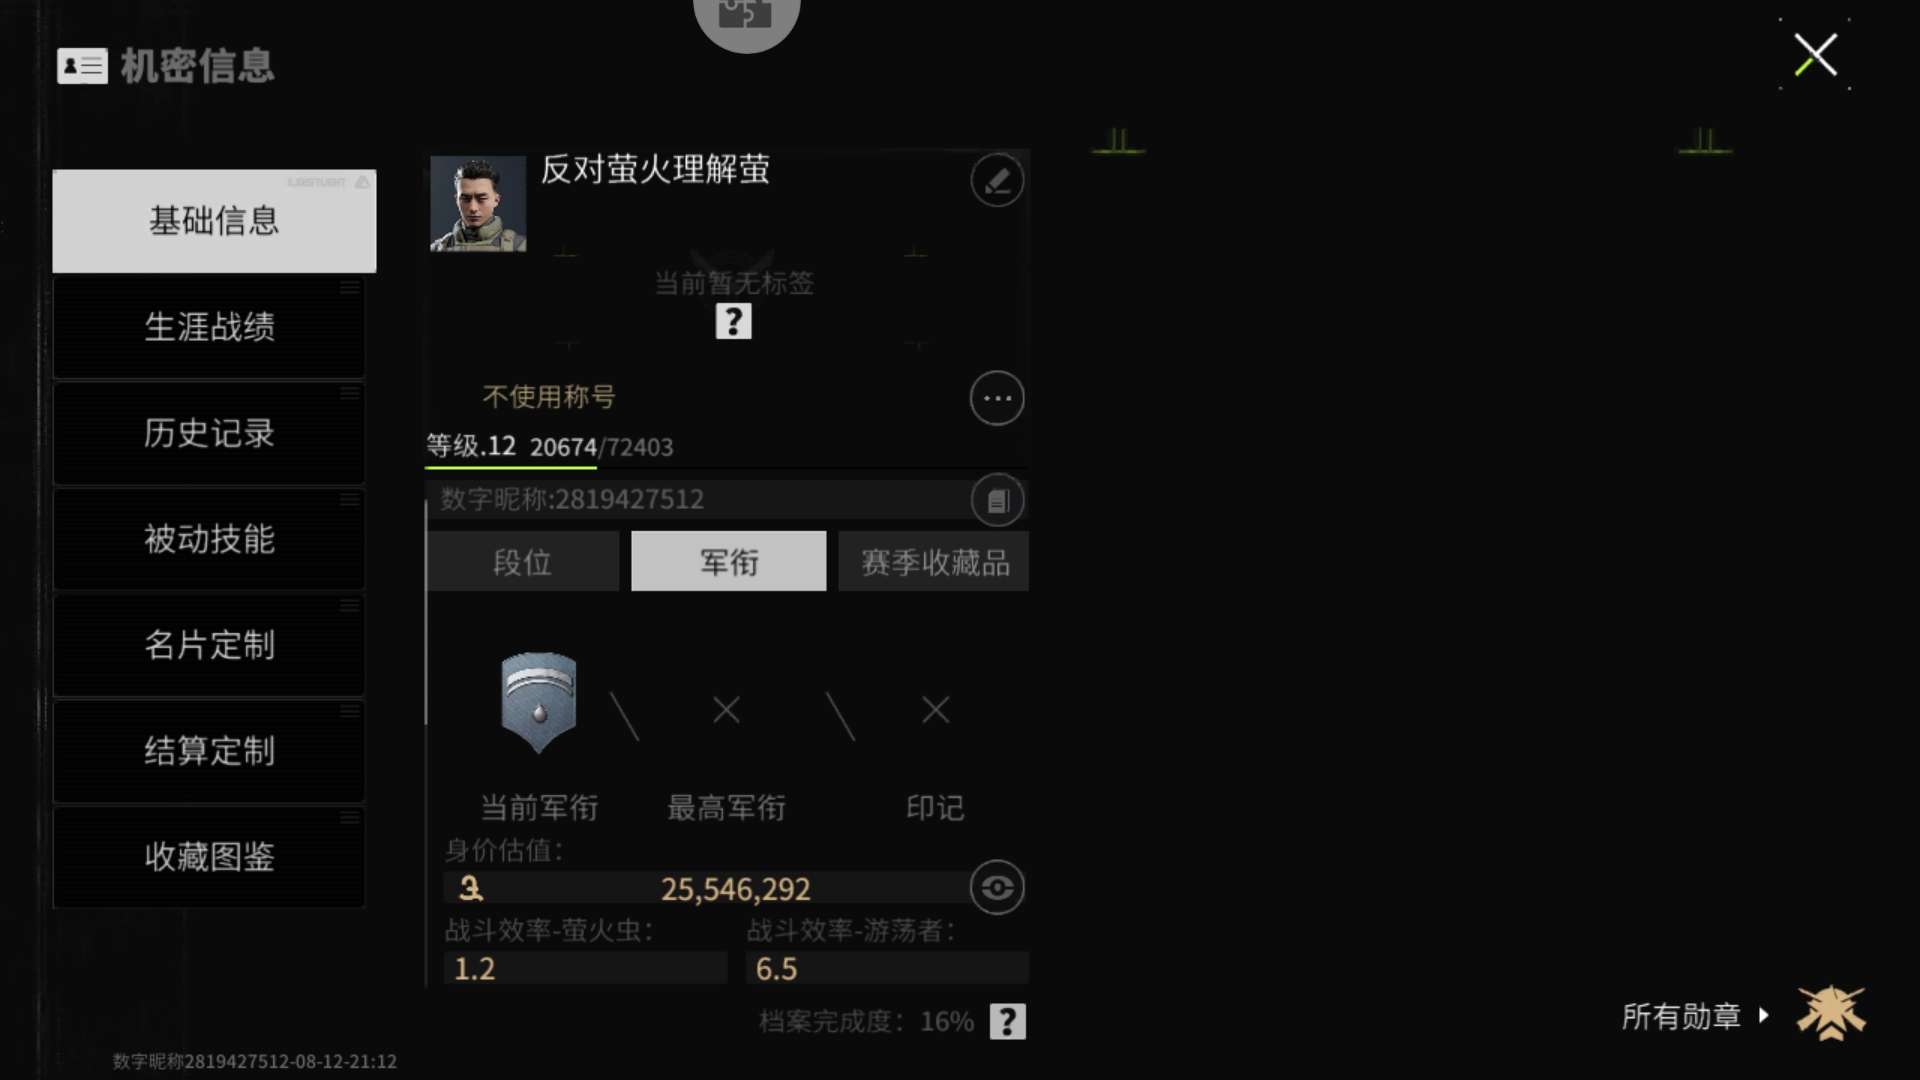Select the 军衔 tab
Screen dimensions: 1920x1080
(729, 561)
